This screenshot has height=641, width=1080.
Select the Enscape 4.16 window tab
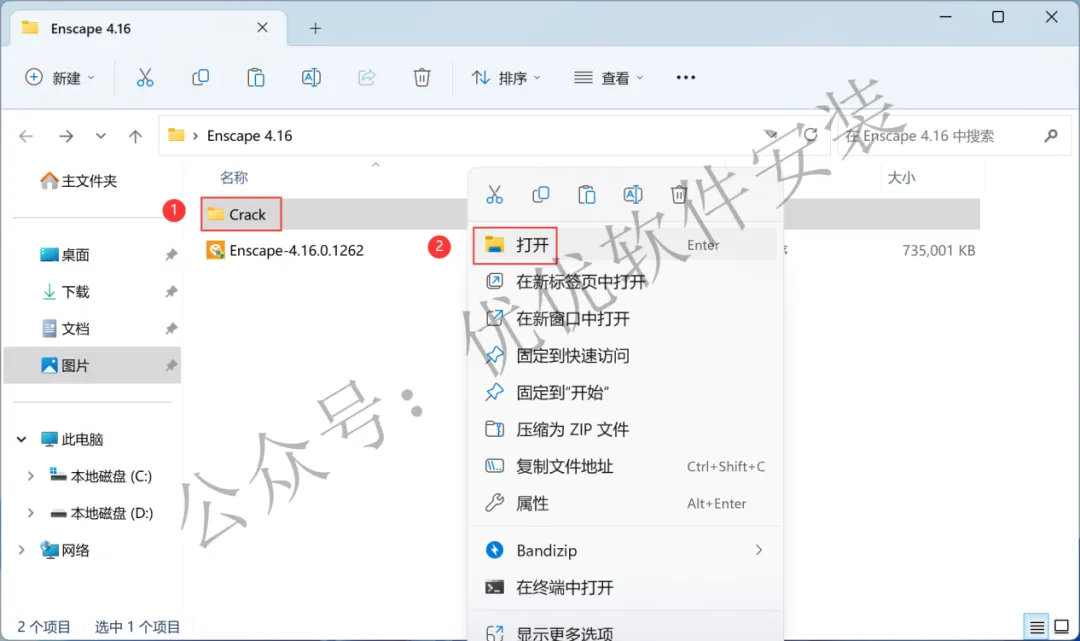point(148,28)
